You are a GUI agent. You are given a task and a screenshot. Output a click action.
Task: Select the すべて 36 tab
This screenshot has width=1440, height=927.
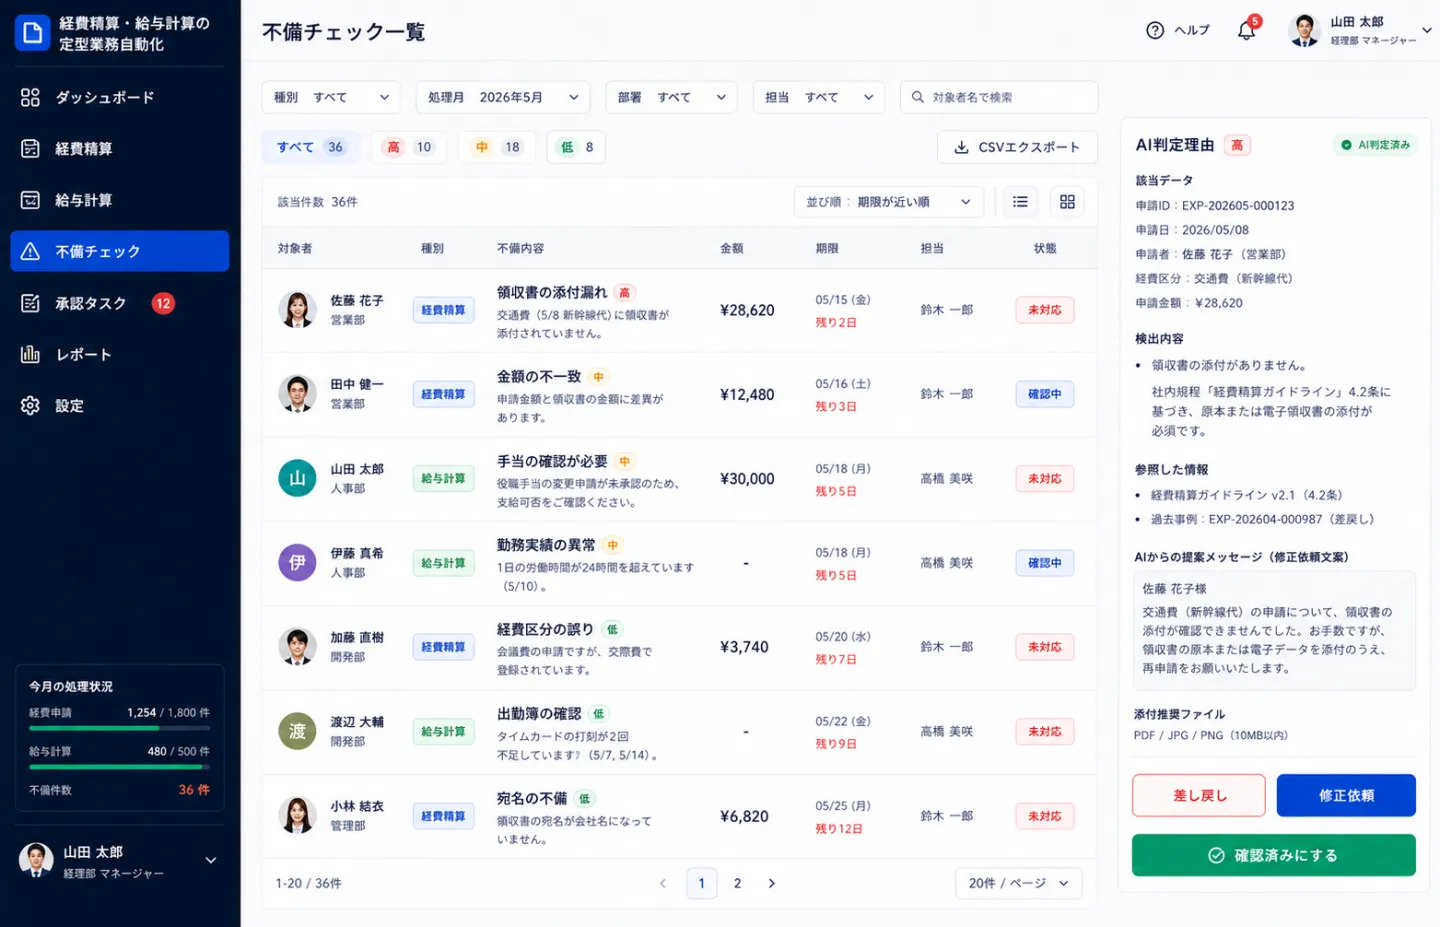coord(310,147)
